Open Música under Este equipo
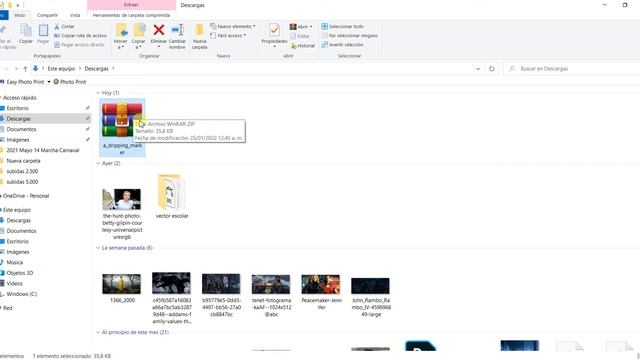Image resolution: width=640 pixels, height=360 pixels. point(15,262)
